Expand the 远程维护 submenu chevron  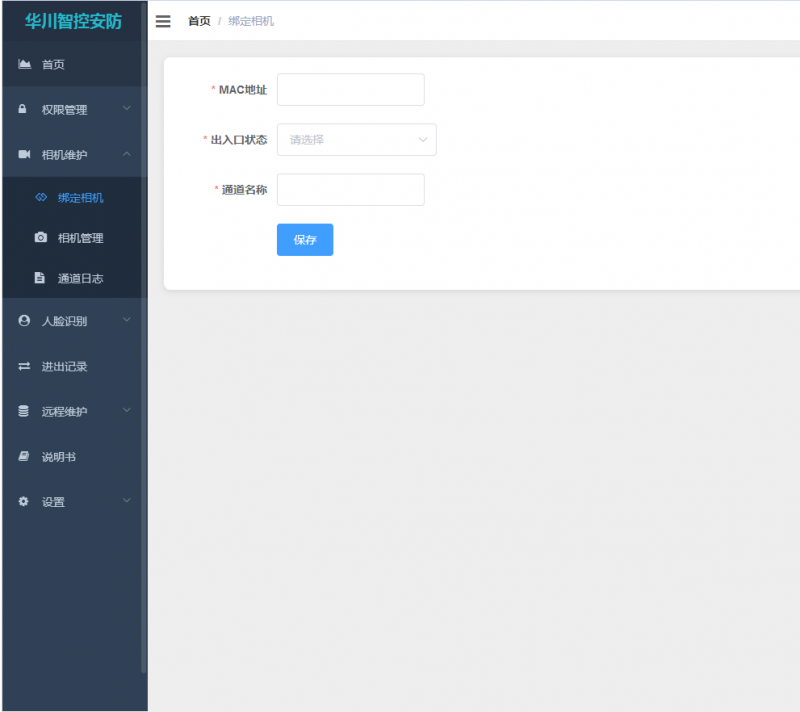(x=127, y=410)
